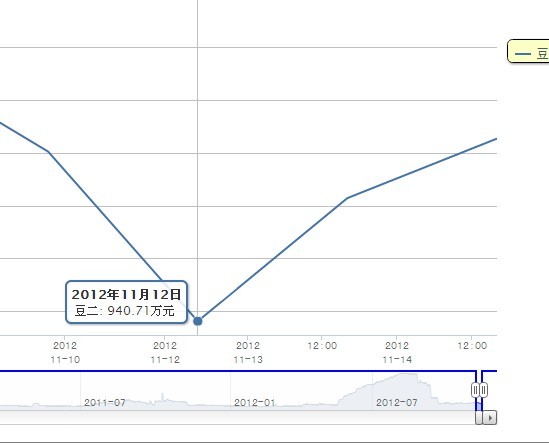
Task: Click the highlighted data point on 2012-11-12
Action: click(198, 321)
